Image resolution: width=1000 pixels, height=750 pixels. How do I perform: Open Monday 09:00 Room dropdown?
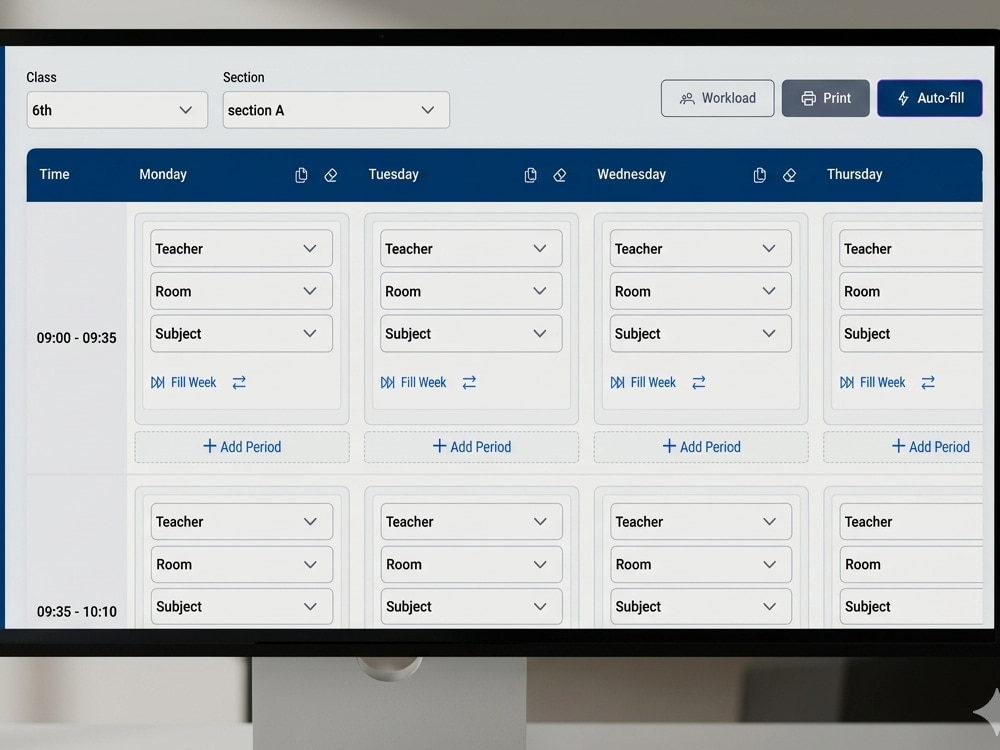click(241, 291)
